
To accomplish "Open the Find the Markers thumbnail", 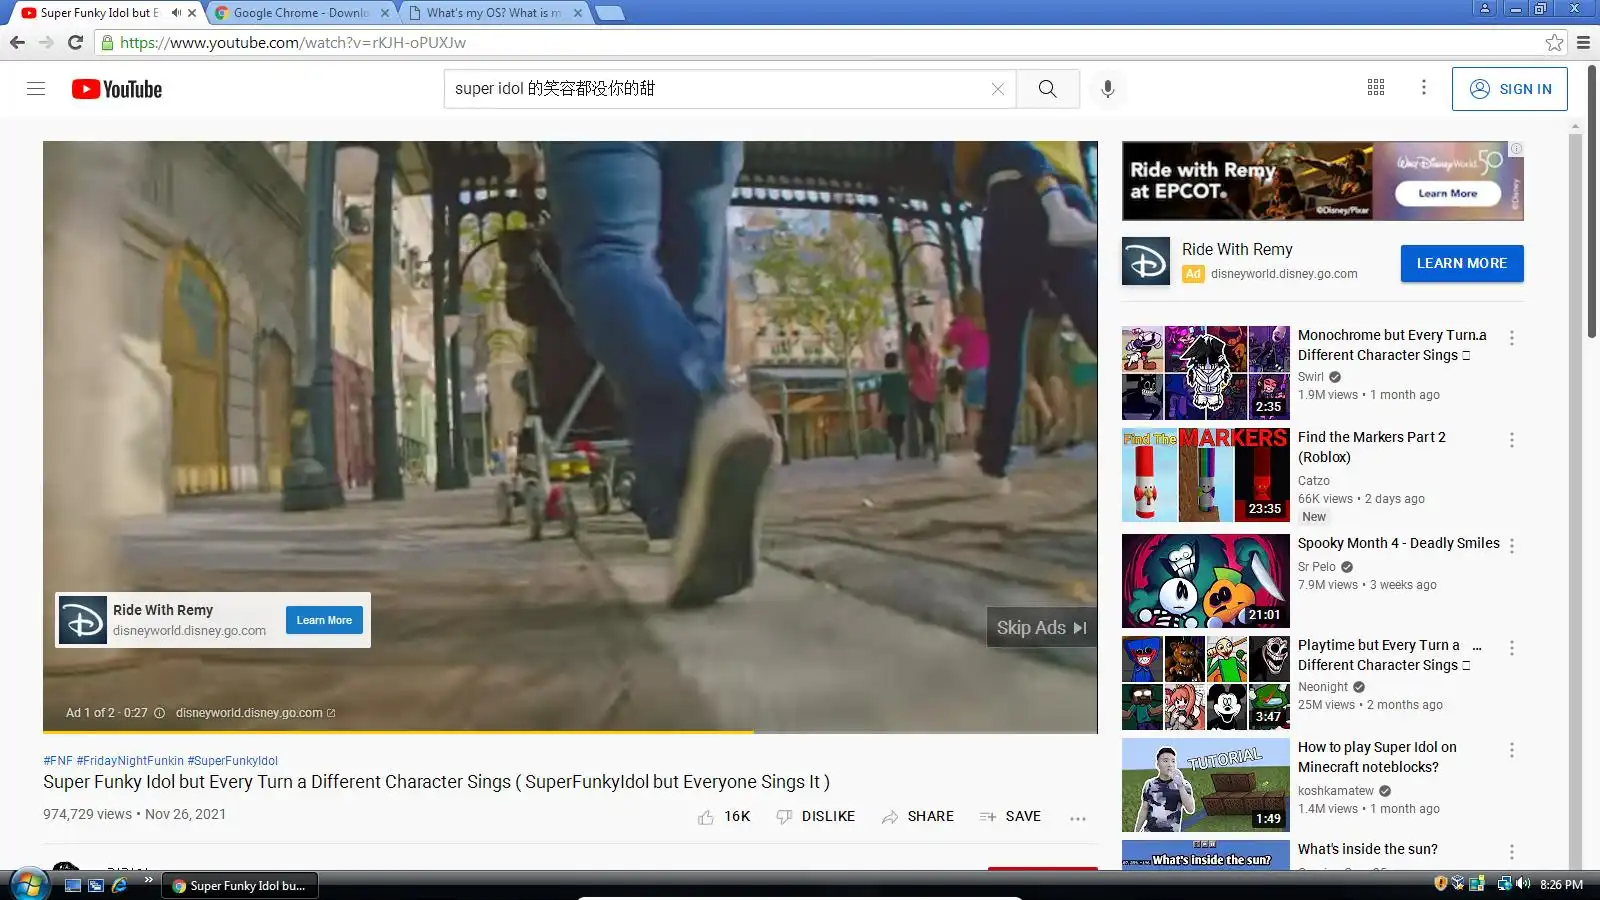I will pos(1206,475).
